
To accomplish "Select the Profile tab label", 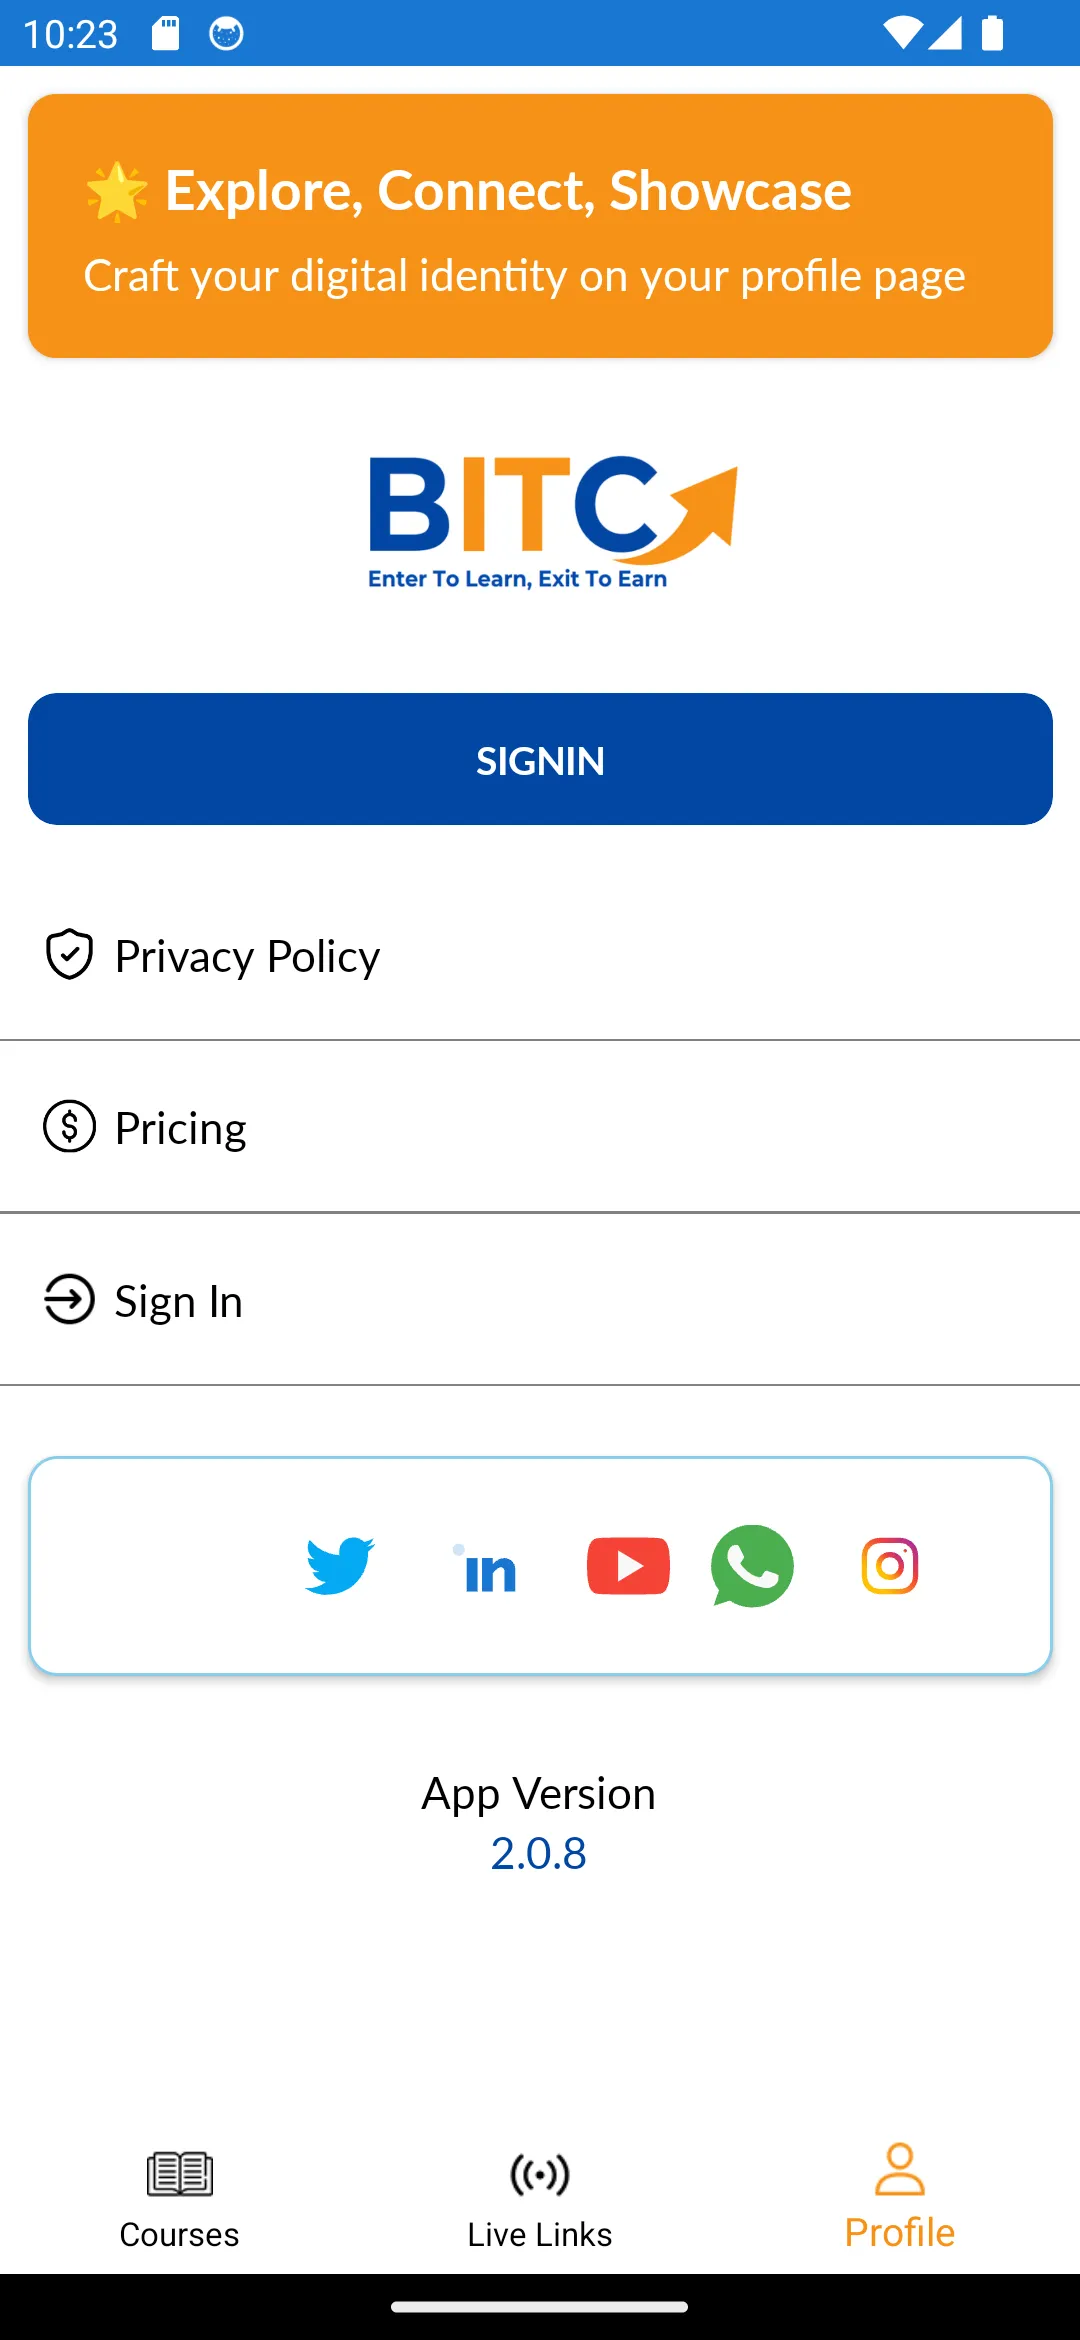I will 900,2232.
